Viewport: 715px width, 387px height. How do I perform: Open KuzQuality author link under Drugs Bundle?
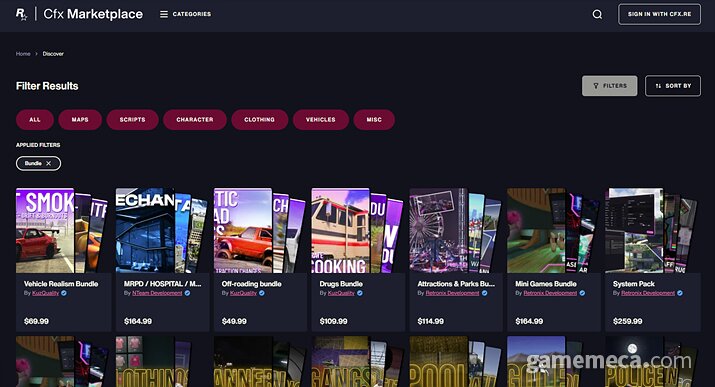click(x=341, y=293)
